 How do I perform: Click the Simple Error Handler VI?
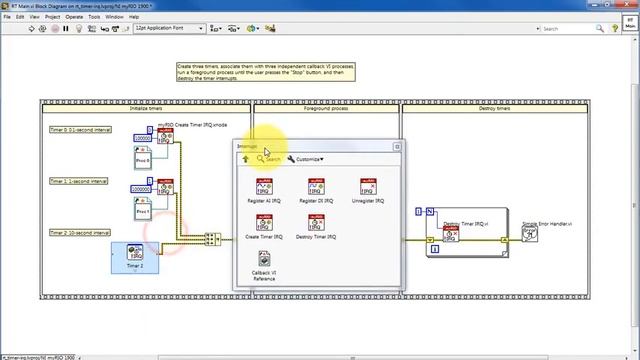530,234
